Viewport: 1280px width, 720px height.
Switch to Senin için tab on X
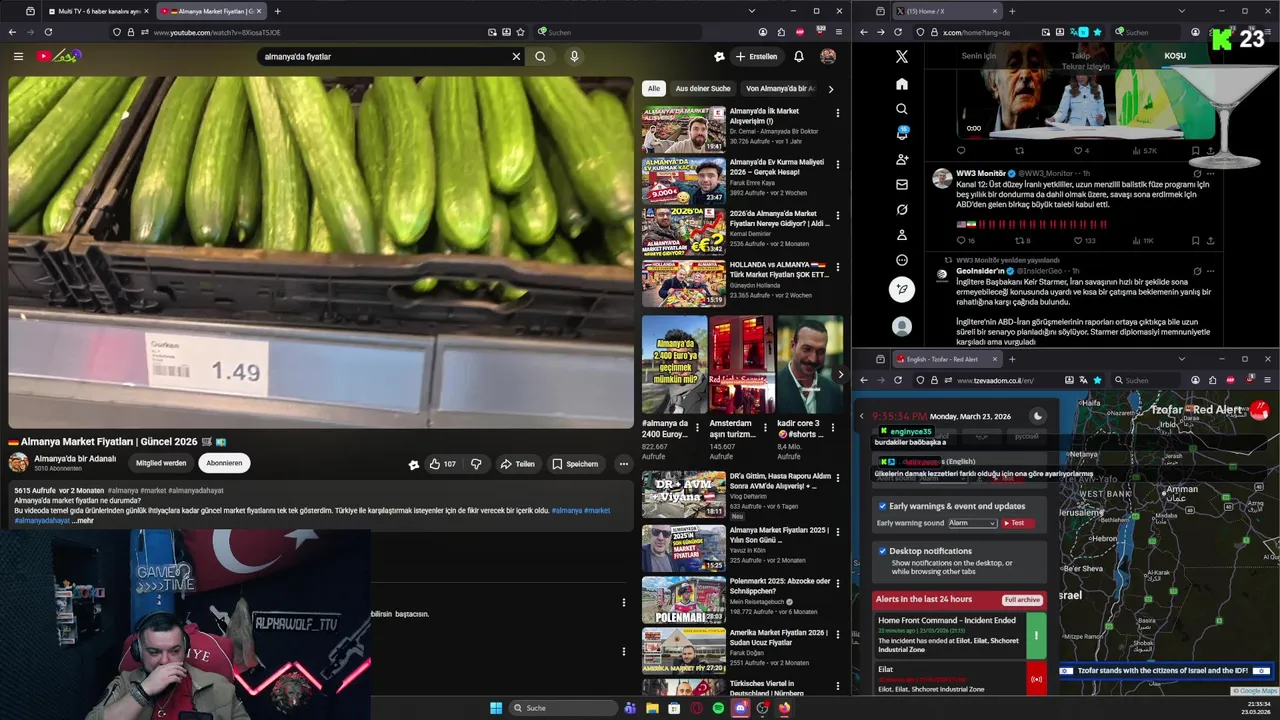coord(979,56)
